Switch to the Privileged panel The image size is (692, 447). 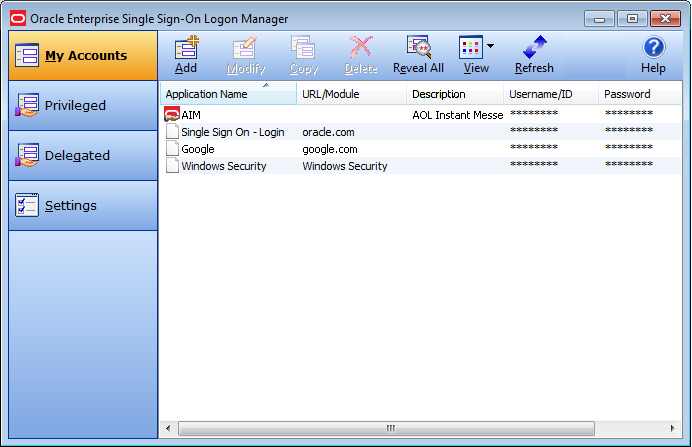coord(83,105)
